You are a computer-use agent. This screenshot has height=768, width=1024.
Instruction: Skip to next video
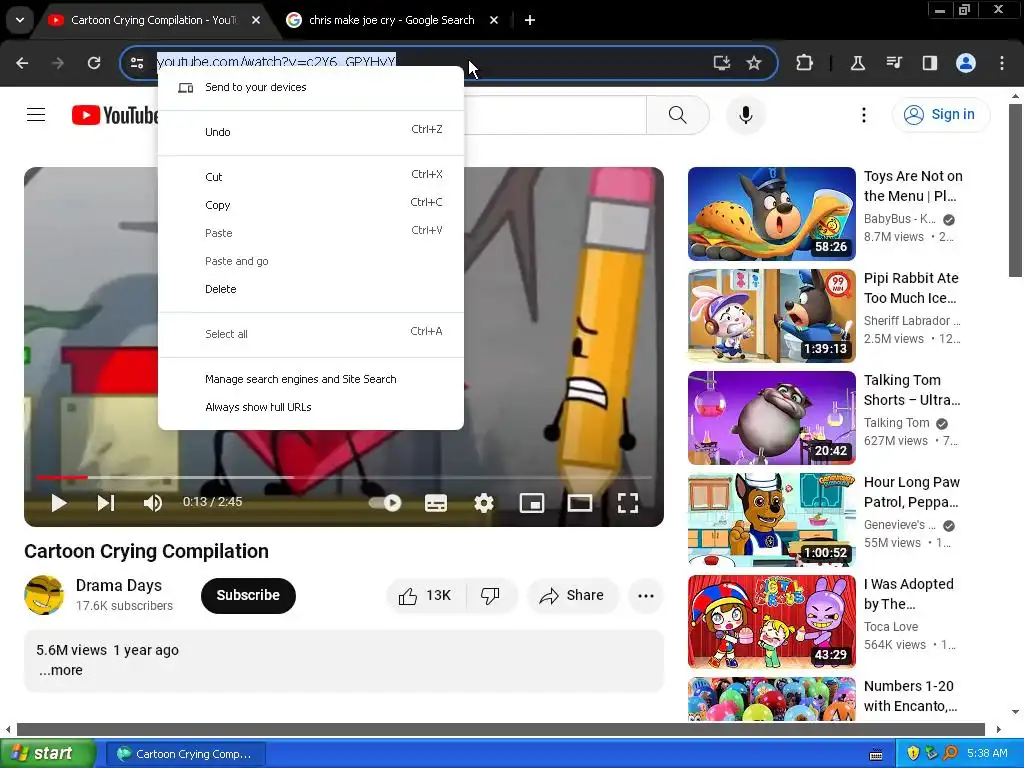106,503
